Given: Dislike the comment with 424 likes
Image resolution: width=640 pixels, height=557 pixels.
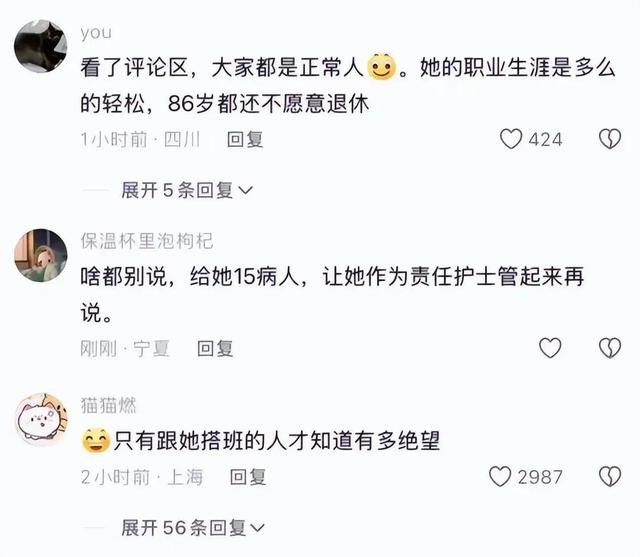Looking at the screenshot, I should pos(610,139).
